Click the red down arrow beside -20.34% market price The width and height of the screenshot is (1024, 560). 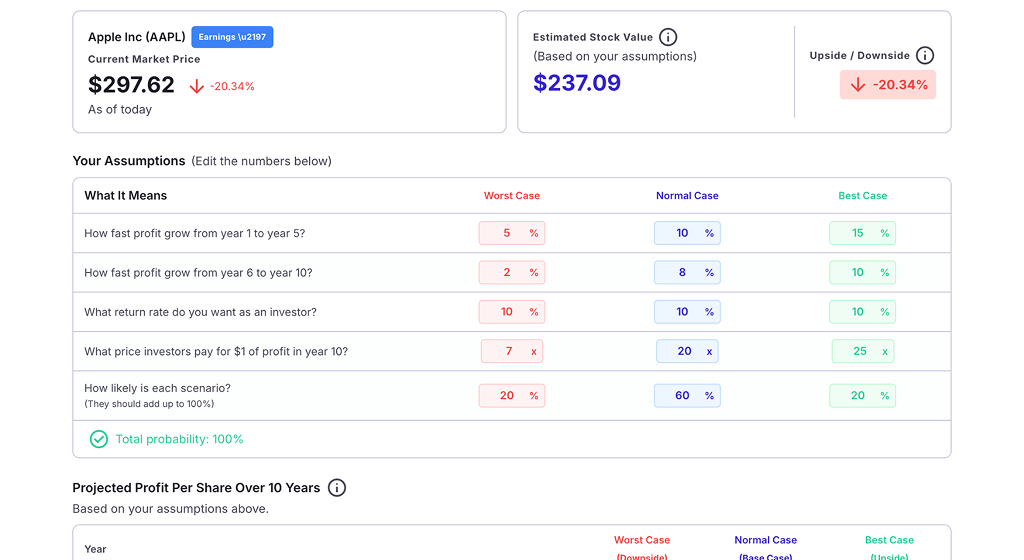(197, 86)
